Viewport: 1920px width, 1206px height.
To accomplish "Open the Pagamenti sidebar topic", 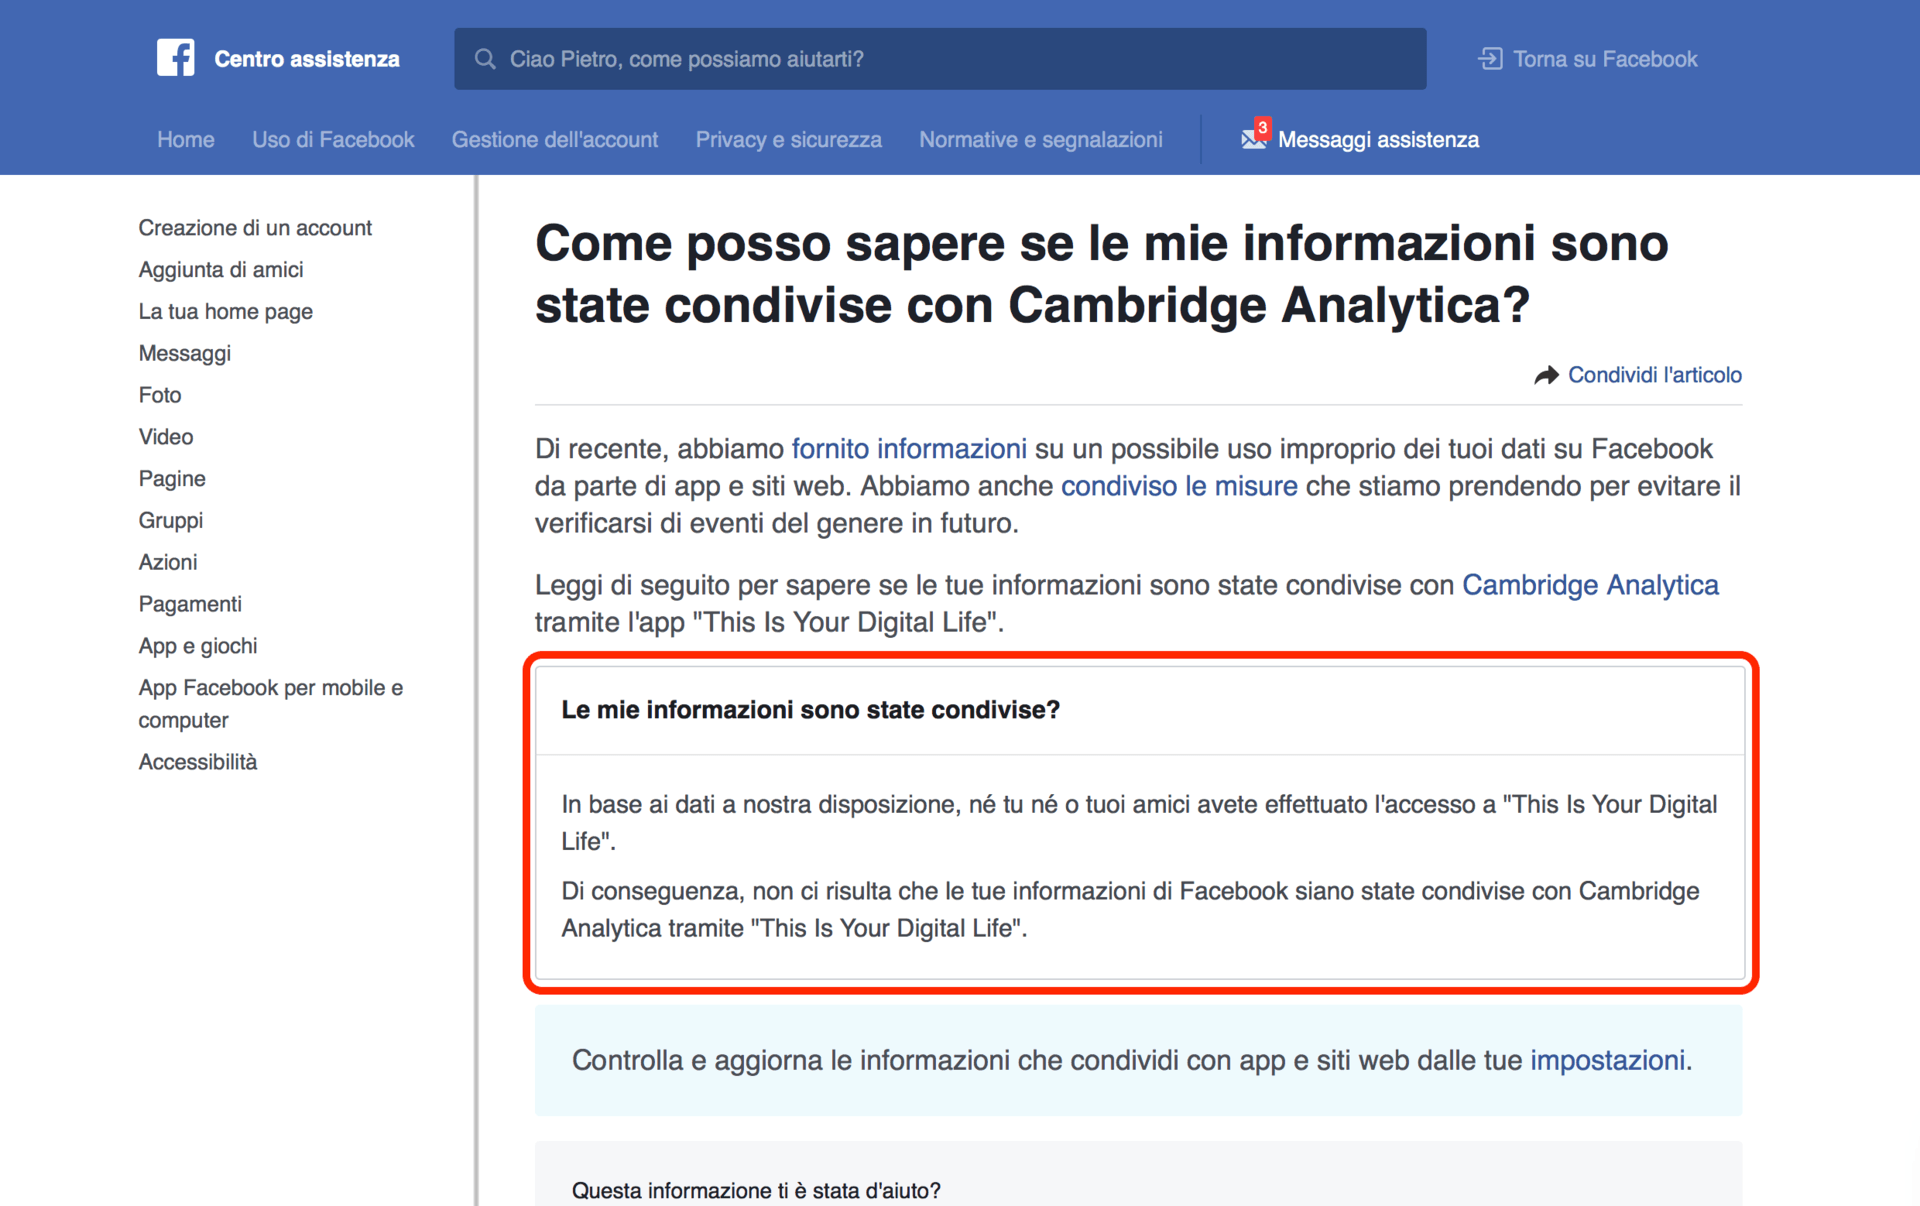I will (x=190, y=604).
